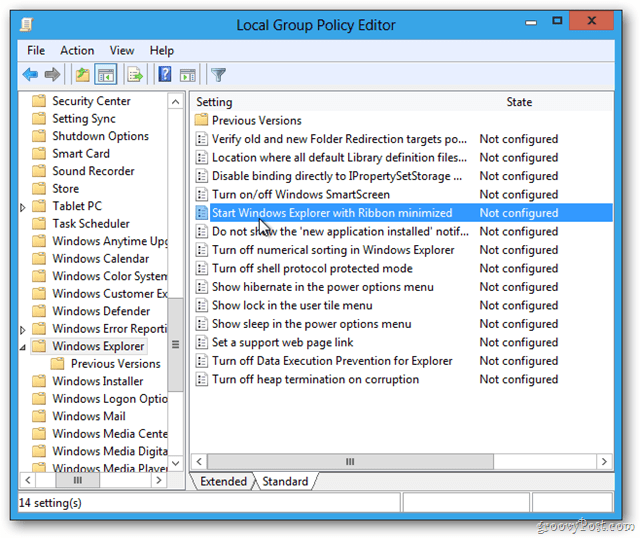640x538 pixels.
Task: Toggle the Show/Hide Console Tree icon
Action: click(106, 75)
